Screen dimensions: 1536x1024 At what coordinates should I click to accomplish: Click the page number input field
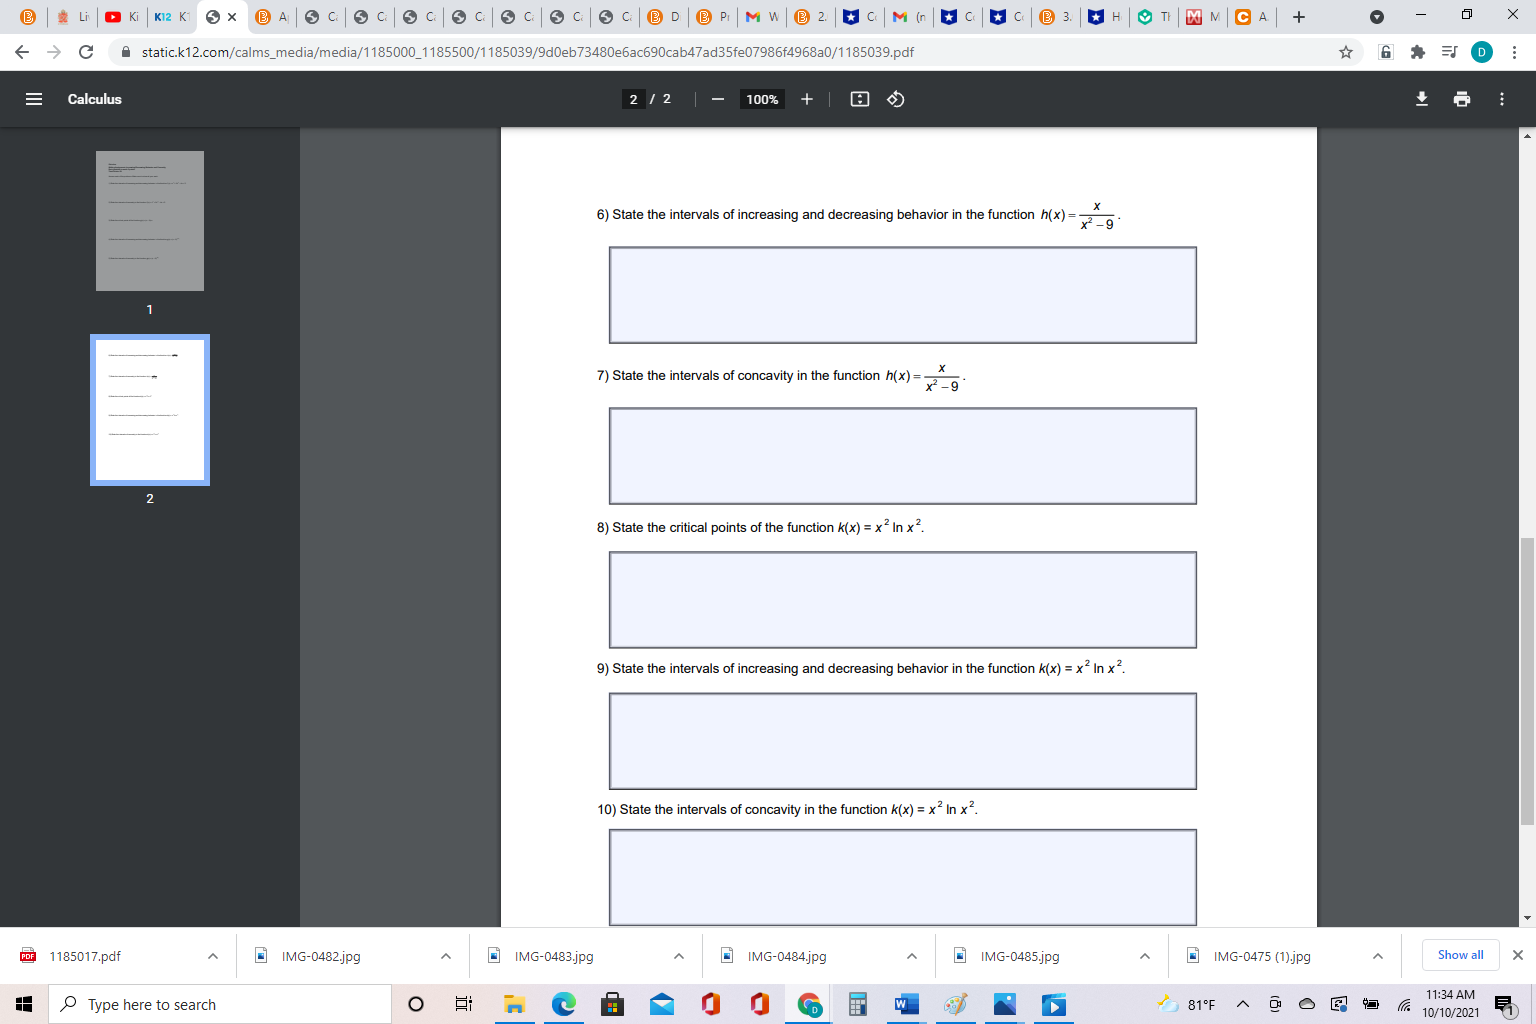pos(633,99)
